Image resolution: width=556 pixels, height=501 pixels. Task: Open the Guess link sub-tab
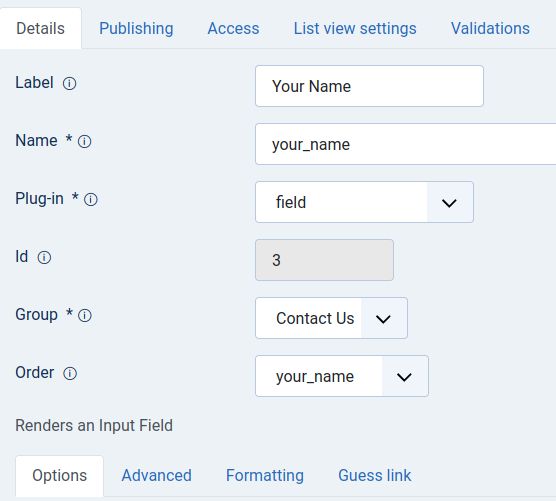pos(374,475)
